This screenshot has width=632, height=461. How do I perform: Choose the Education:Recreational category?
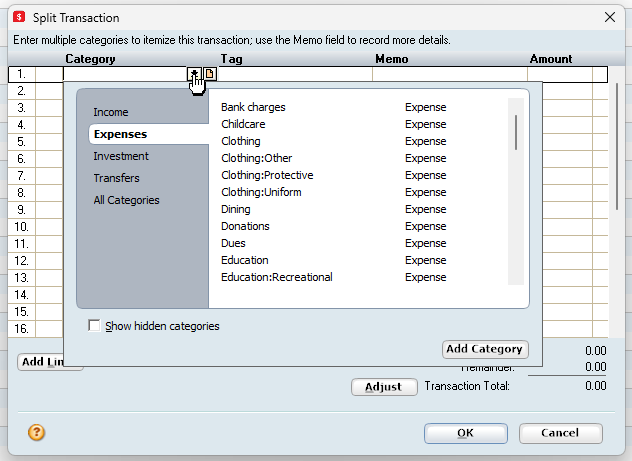click(x=276, y=277)
